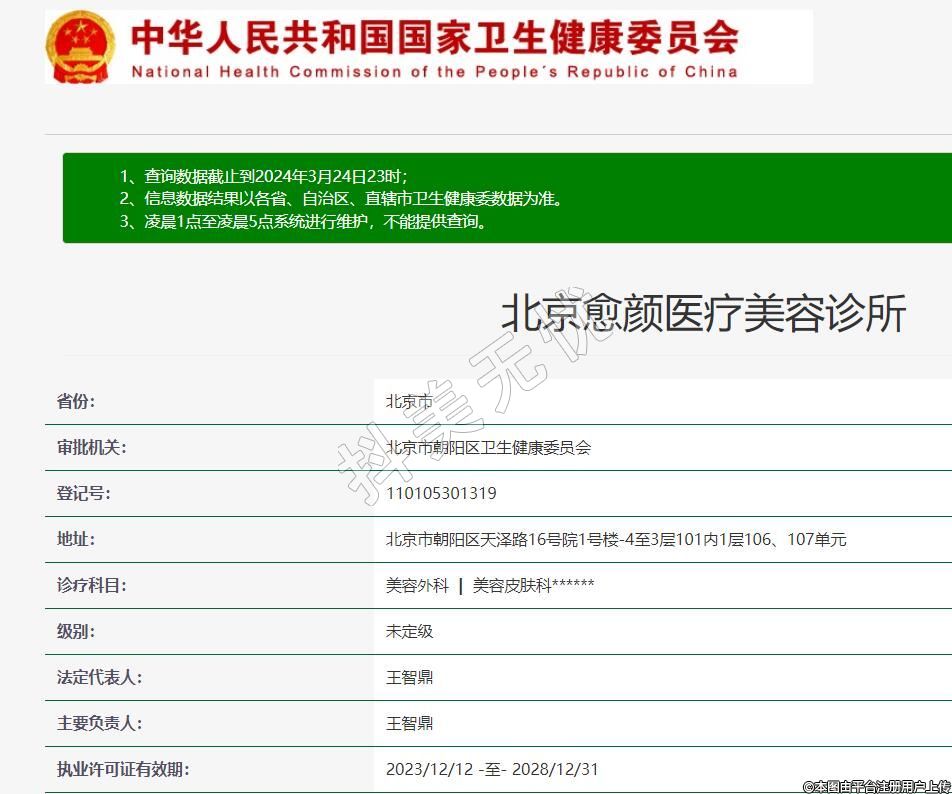Viewport: 952px width, 794px height.
Task: Click the 执业许可证有效期 row label
Action: click(123, 770)
